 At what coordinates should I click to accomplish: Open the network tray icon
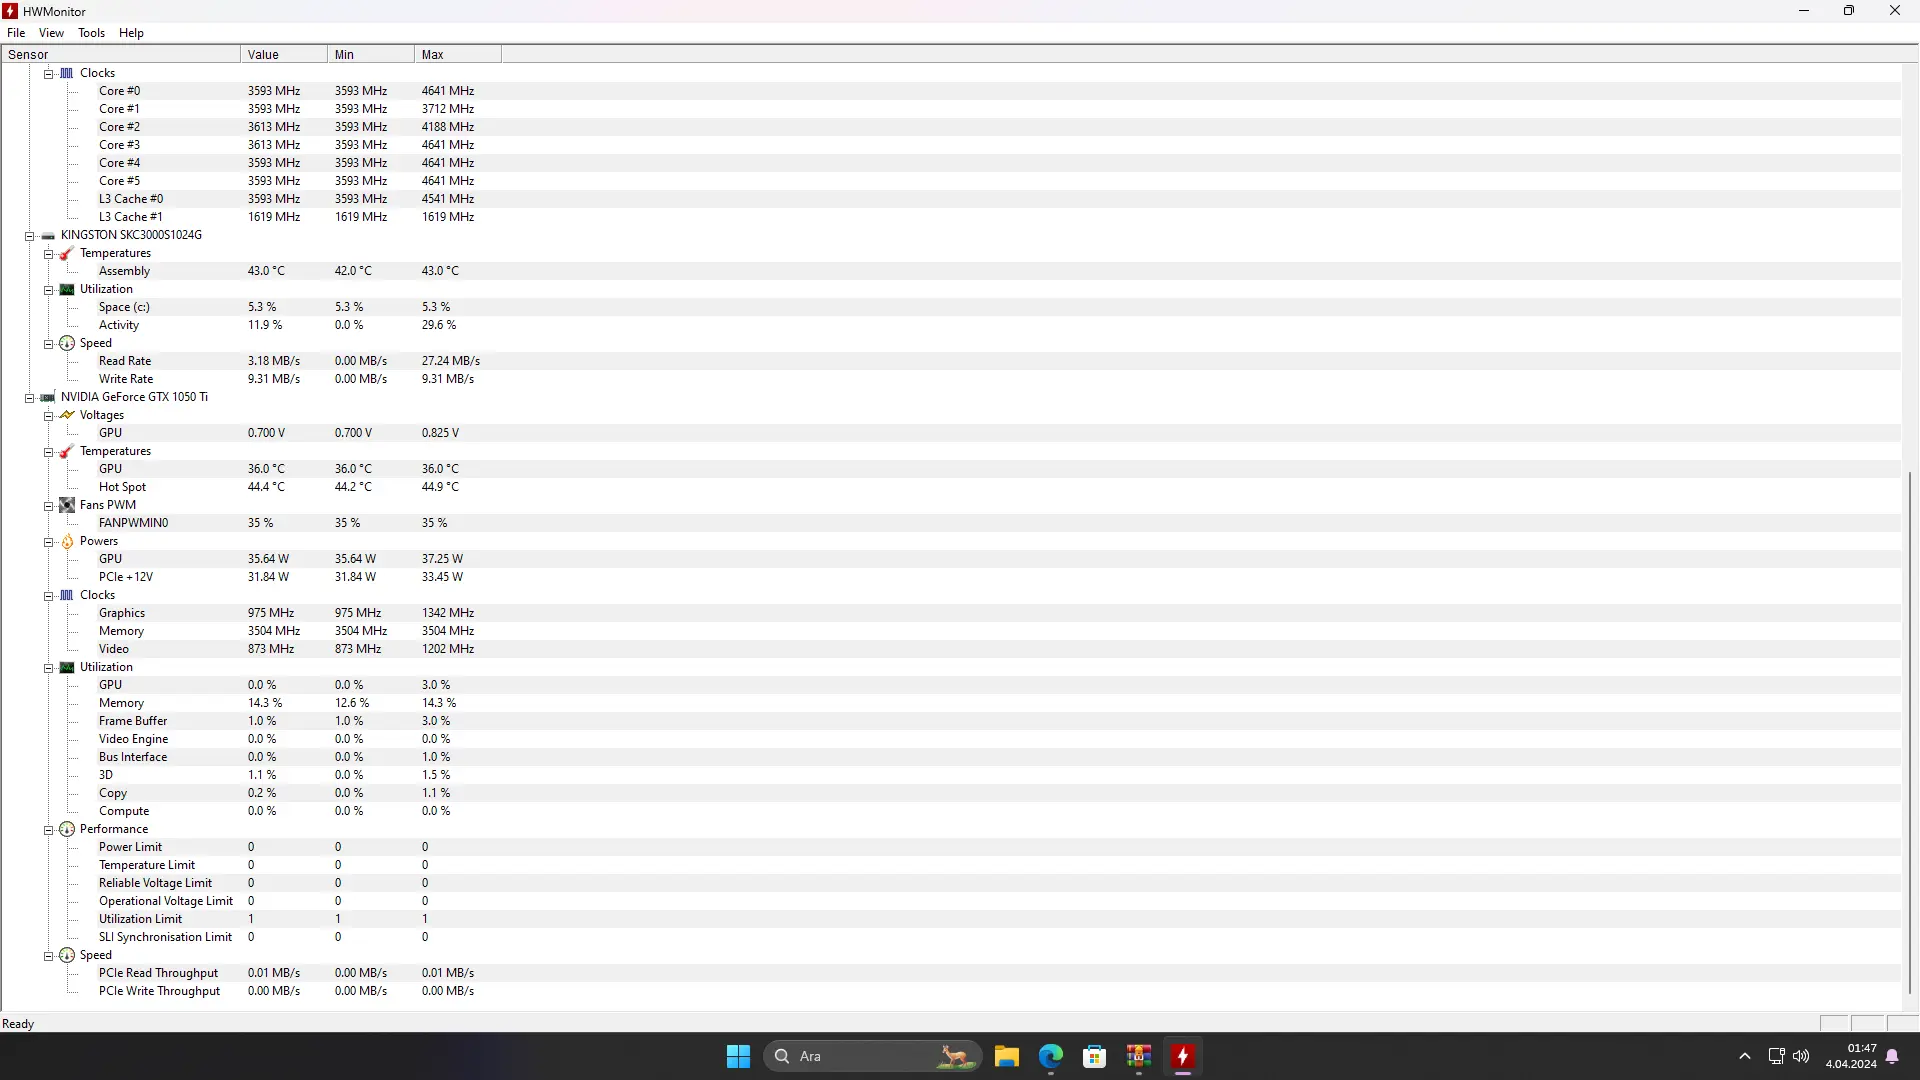point(1776,1056)
